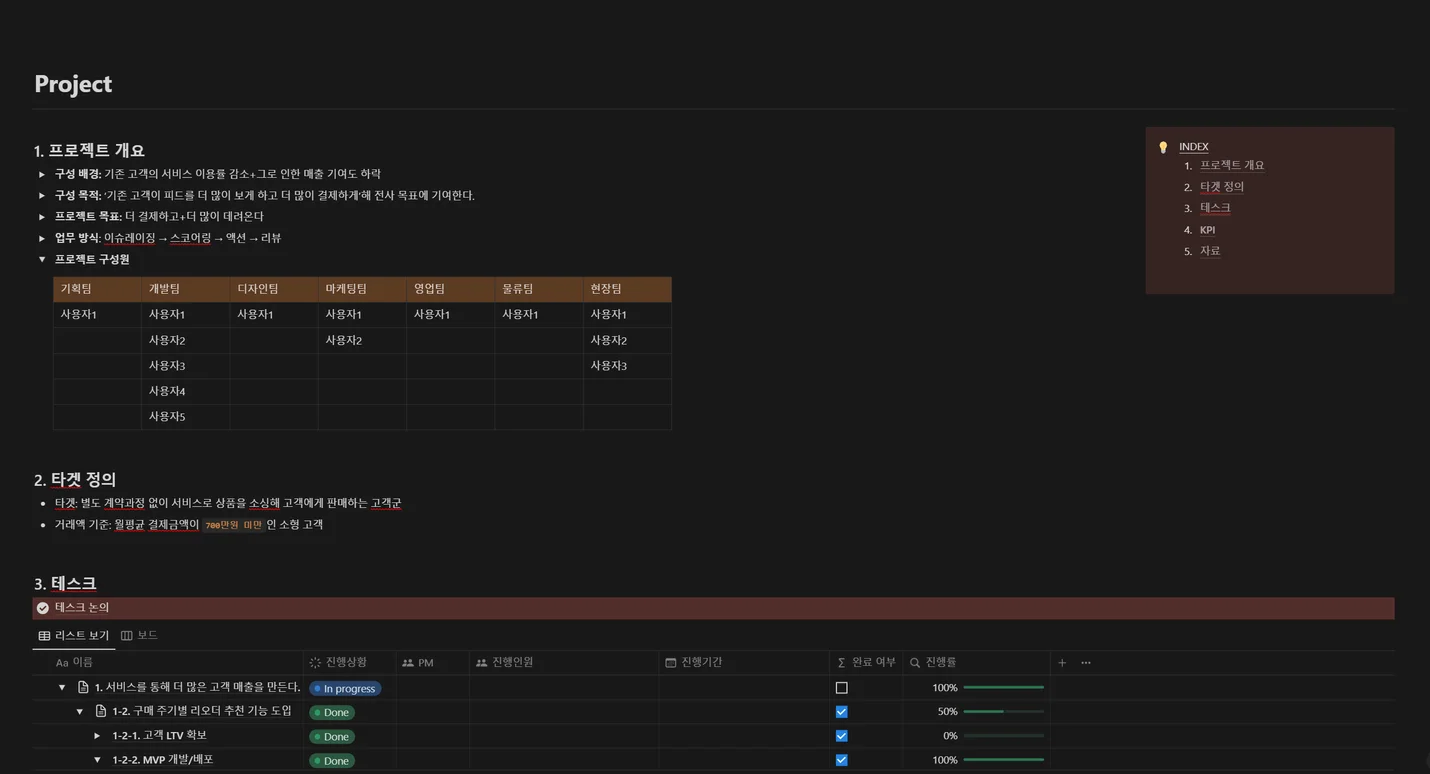Click the 2. 타겟 정의 heading
Image resolution: width=1430 pixels, height=774 pixels.
75,480
